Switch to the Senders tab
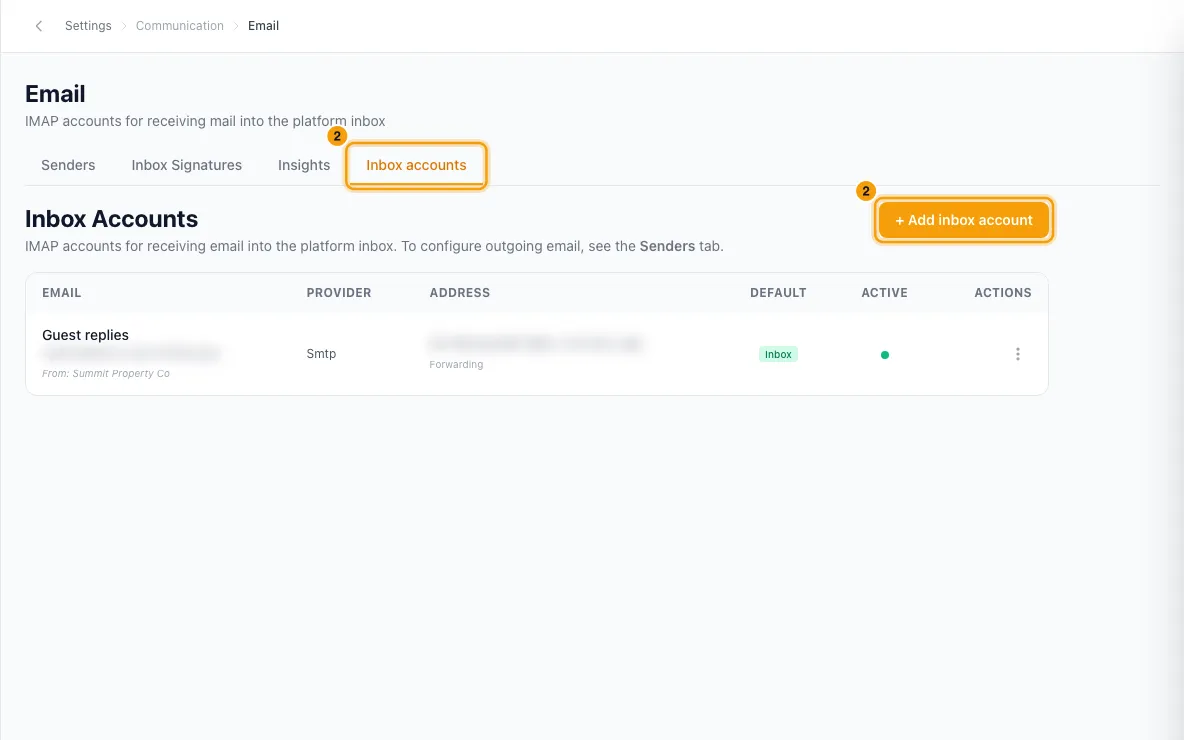The height and width of the screenshot is (740, 1184). pos(68,165)
